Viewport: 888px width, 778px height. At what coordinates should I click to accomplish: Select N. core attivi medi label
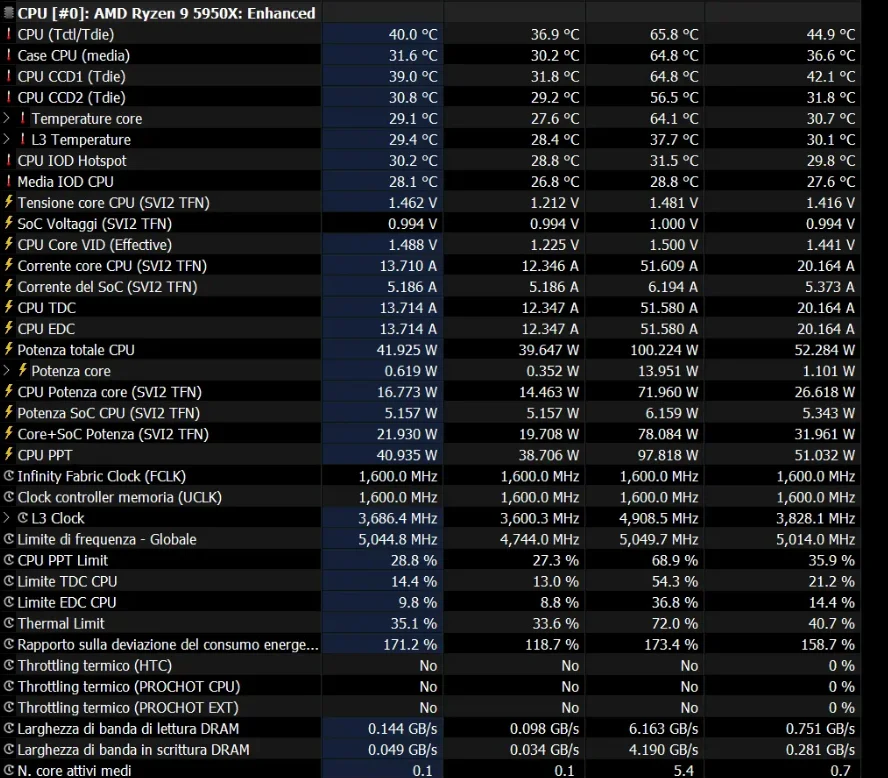point(74,771)
